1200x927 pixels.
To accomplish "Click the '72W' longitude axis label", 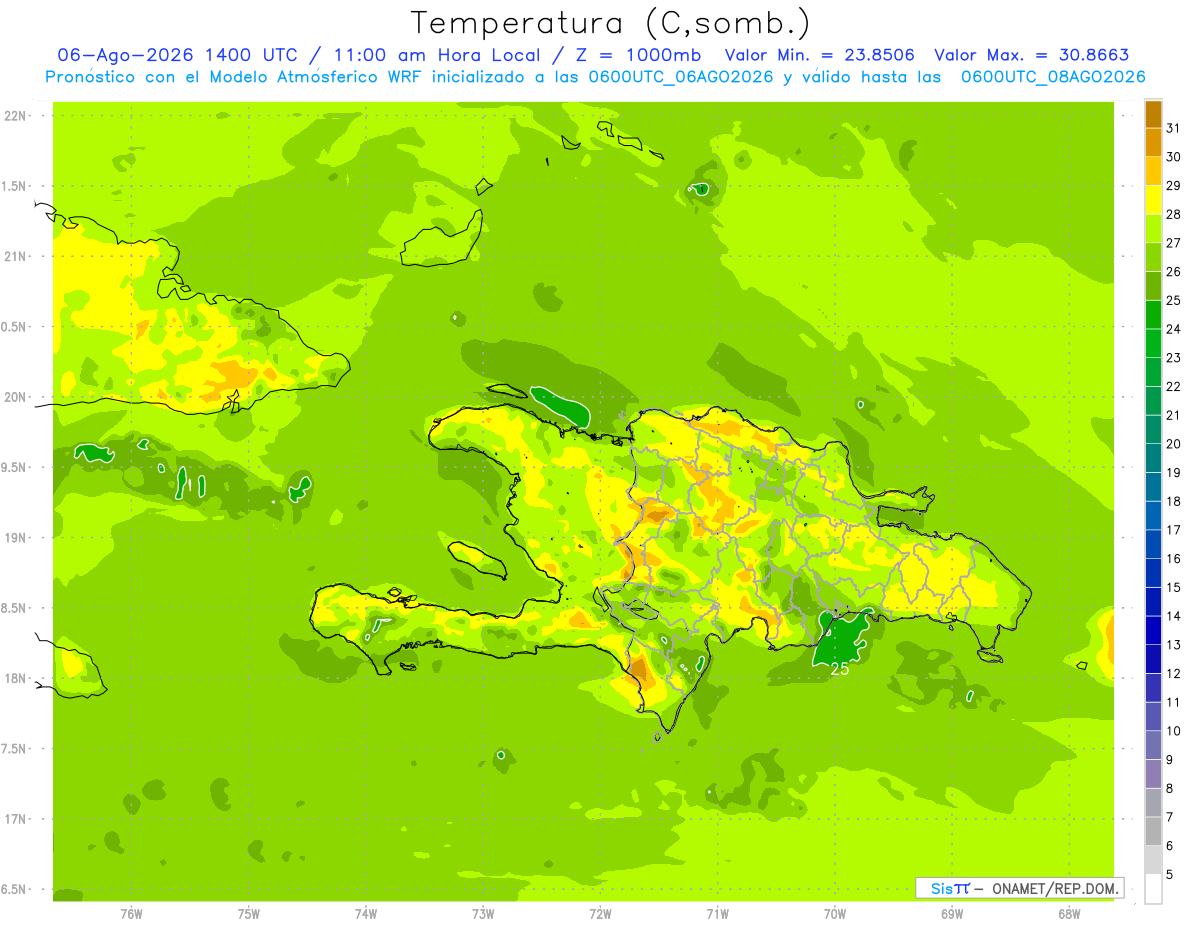I will pos(600,914).
